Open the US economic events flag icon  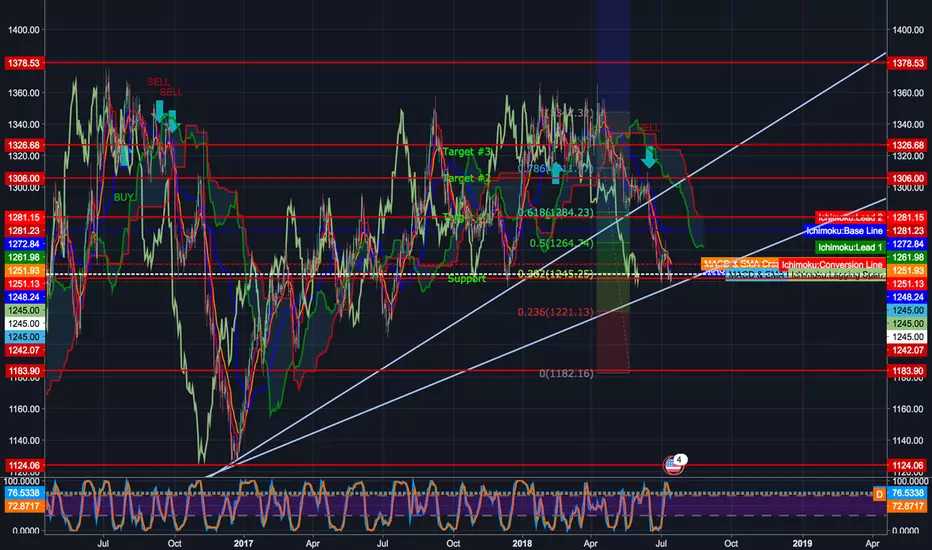pyautogui.click(x=673, y=466)
